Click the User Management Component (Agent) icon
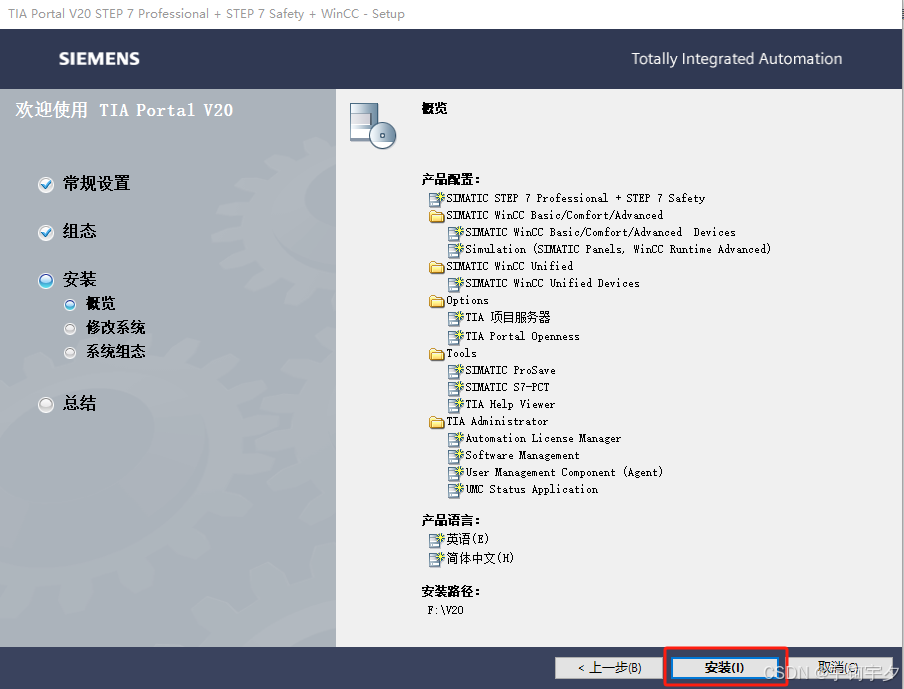 click(x=455, y=473)
